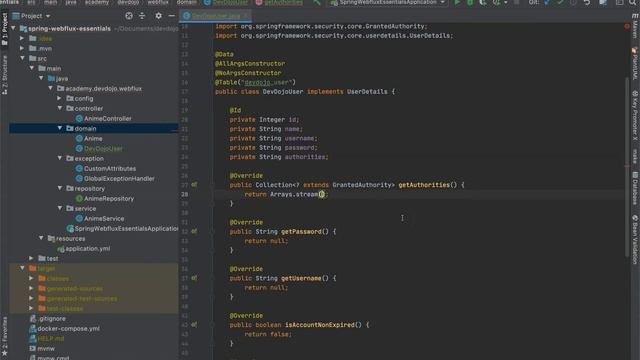Toggle the 1: Project tool window

(4, 29)
